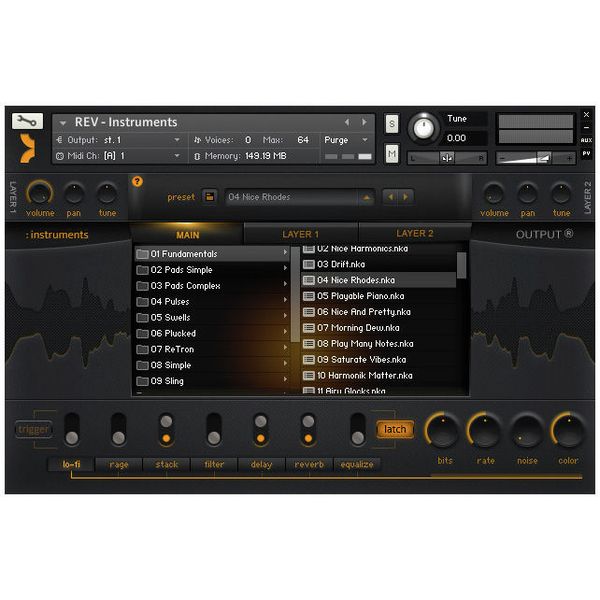Click the trigger button
Screen dimensions: 600x600
[34, 429]
